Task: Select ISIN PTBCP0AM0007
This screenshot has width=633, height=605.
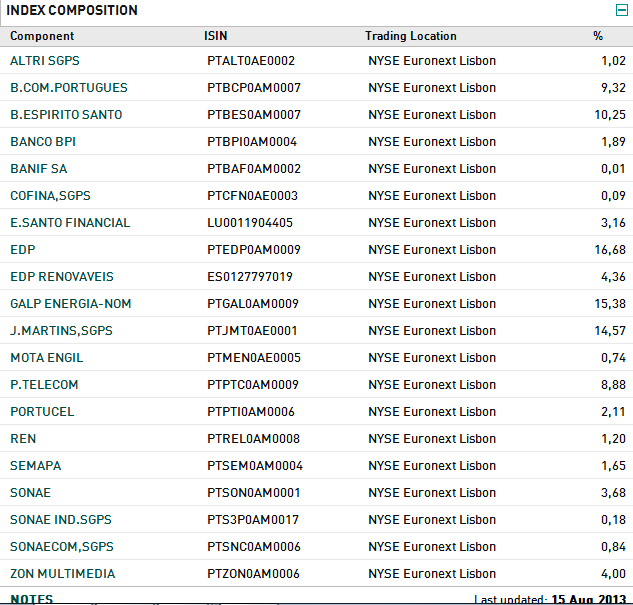Action: pos(254,88)
